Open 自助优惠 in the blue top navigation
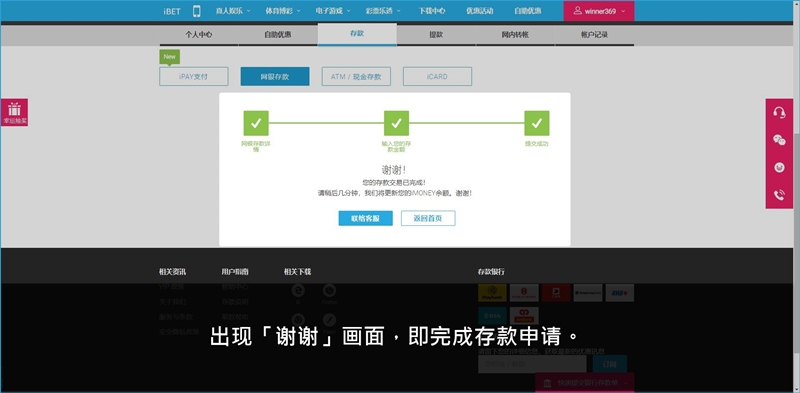 [x=528, y=11]
